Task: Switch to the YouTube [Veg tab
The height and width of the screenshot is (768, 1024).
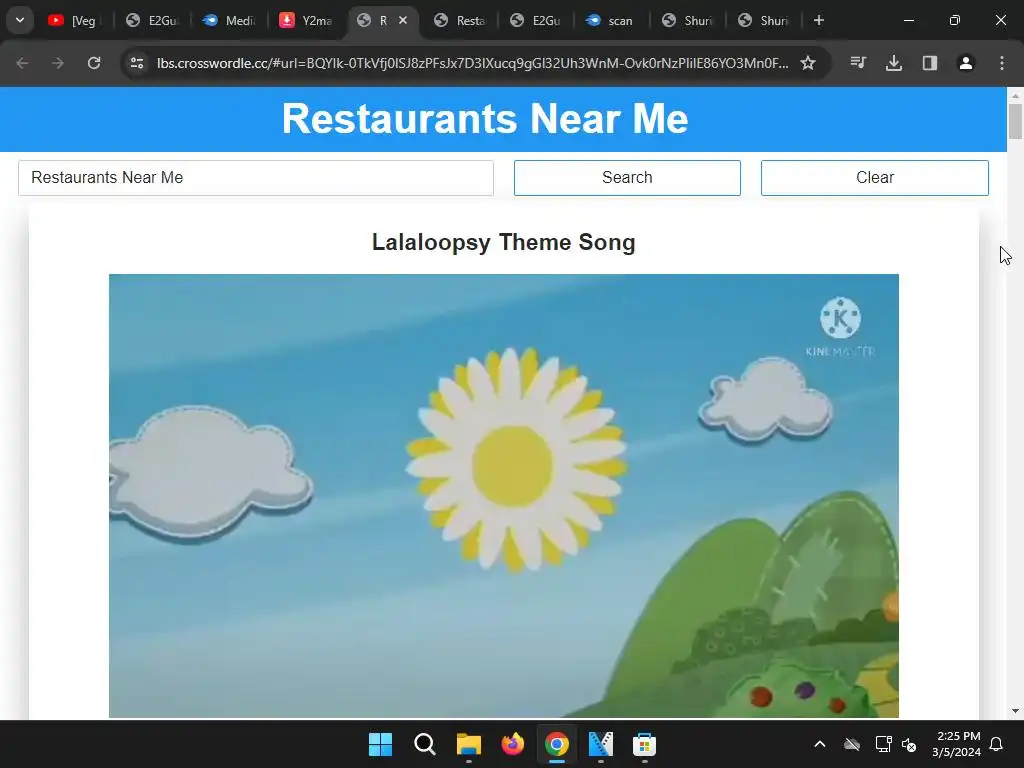Action: point(73,20)
